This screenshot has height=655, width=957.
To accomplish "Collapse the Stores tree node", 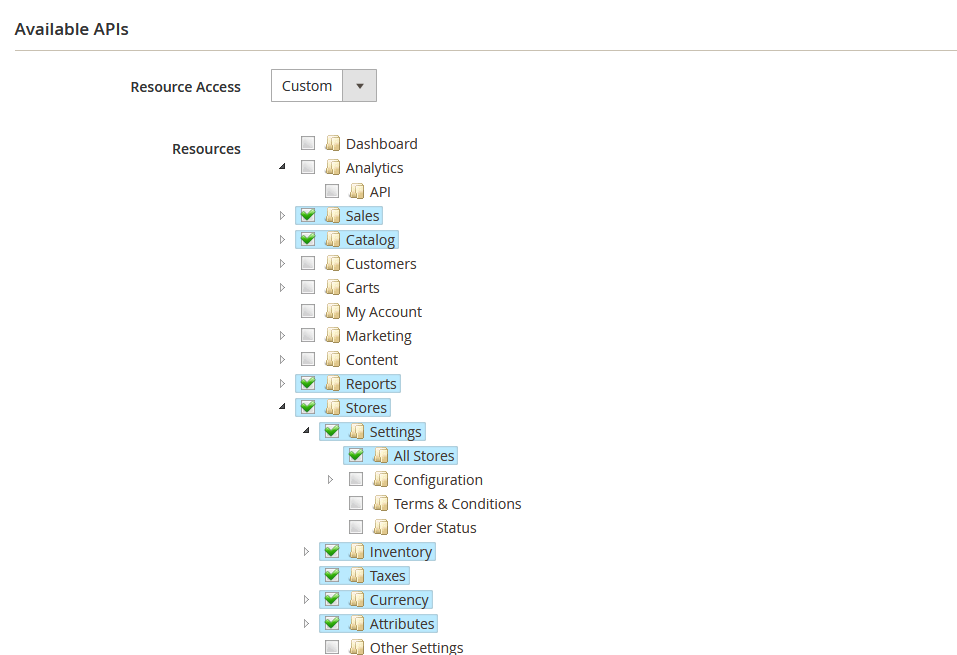I will 282,407.
